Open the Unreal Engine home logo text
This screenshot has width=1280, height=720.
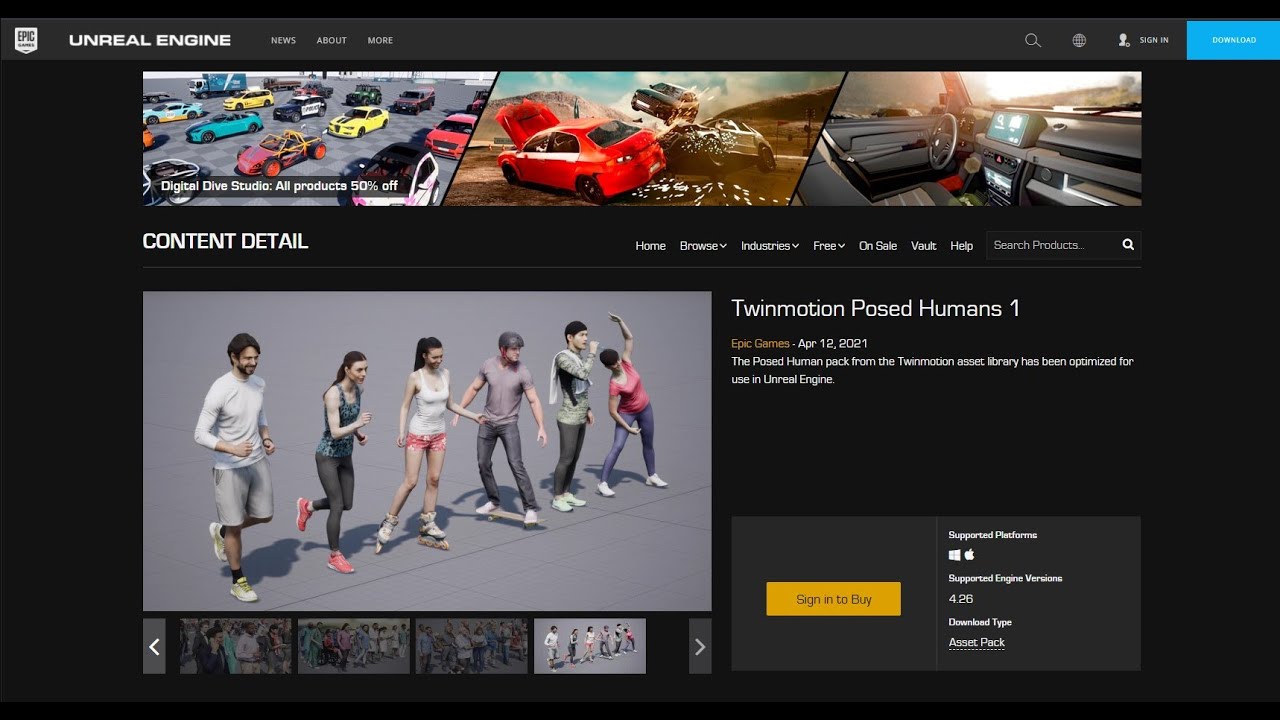coord(150,40)
